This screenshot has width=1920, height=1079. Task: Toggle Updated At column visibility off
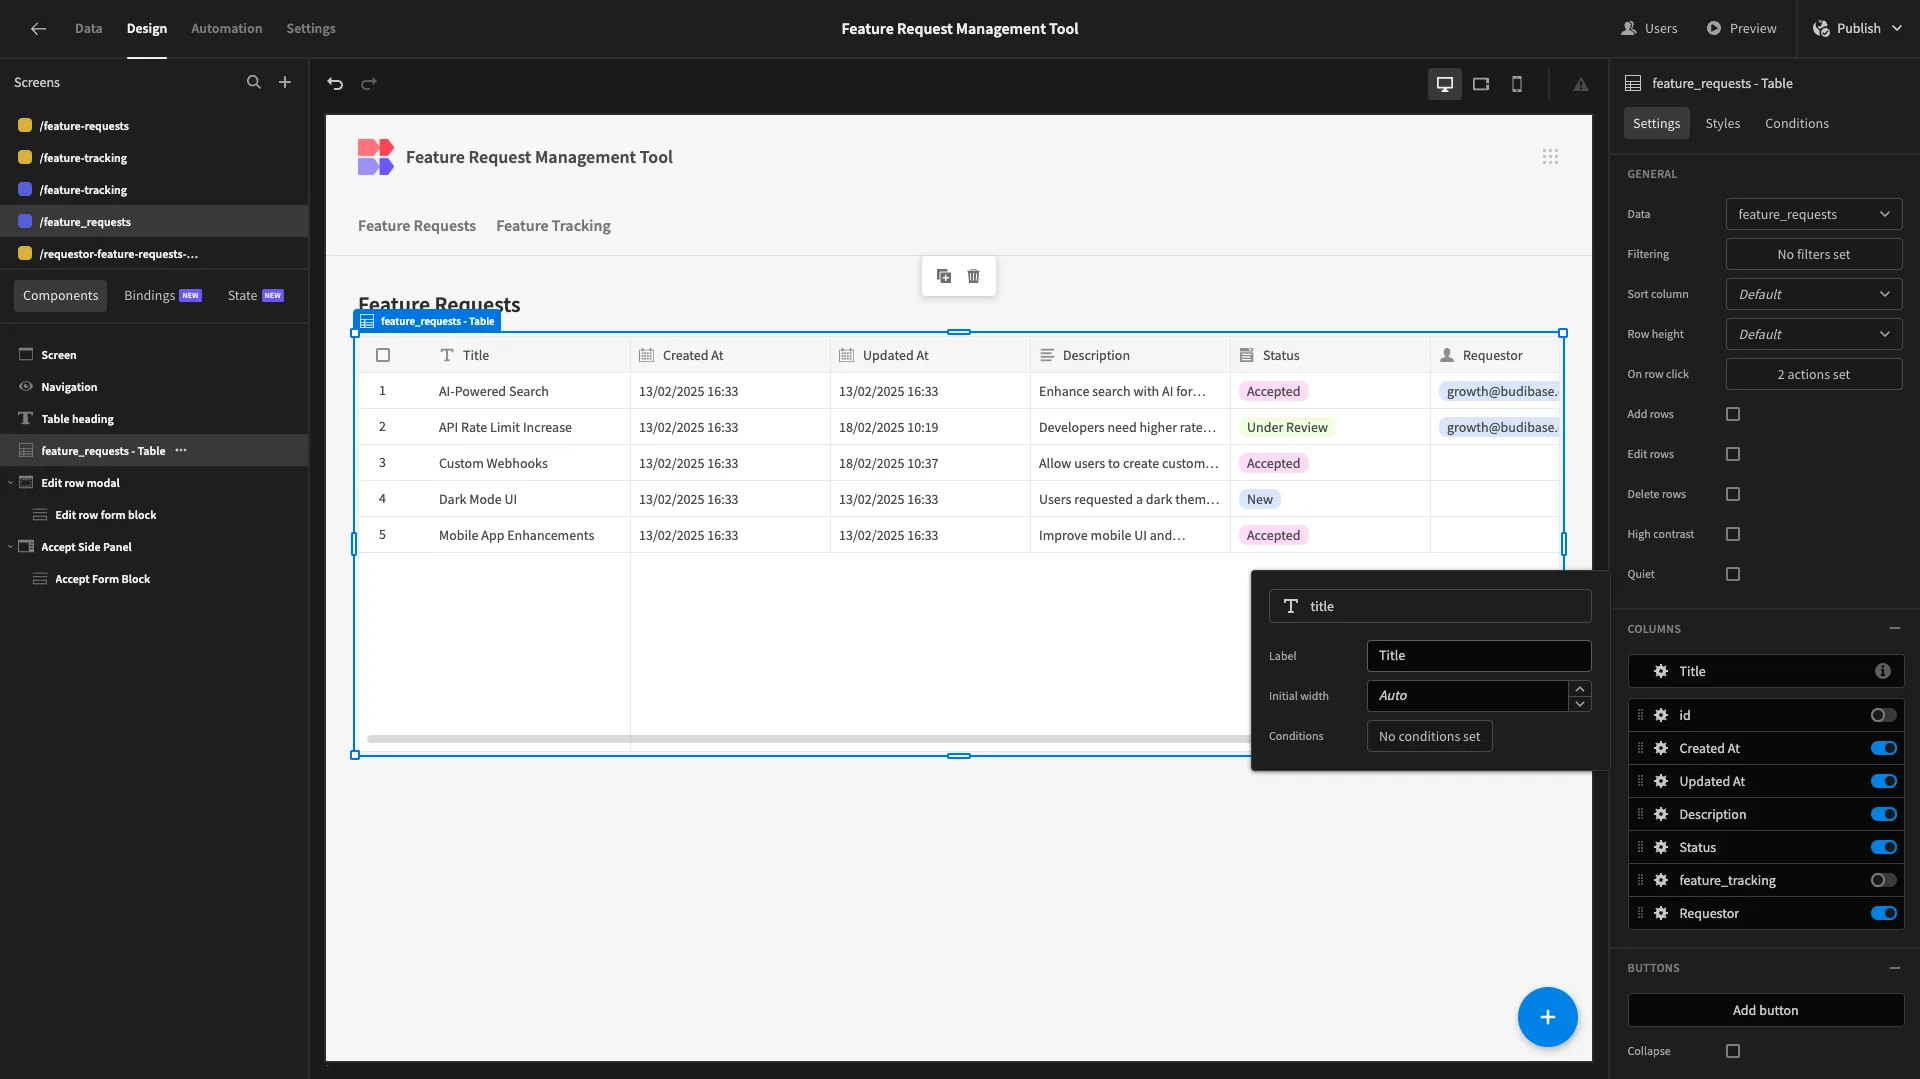(1884, 781)
